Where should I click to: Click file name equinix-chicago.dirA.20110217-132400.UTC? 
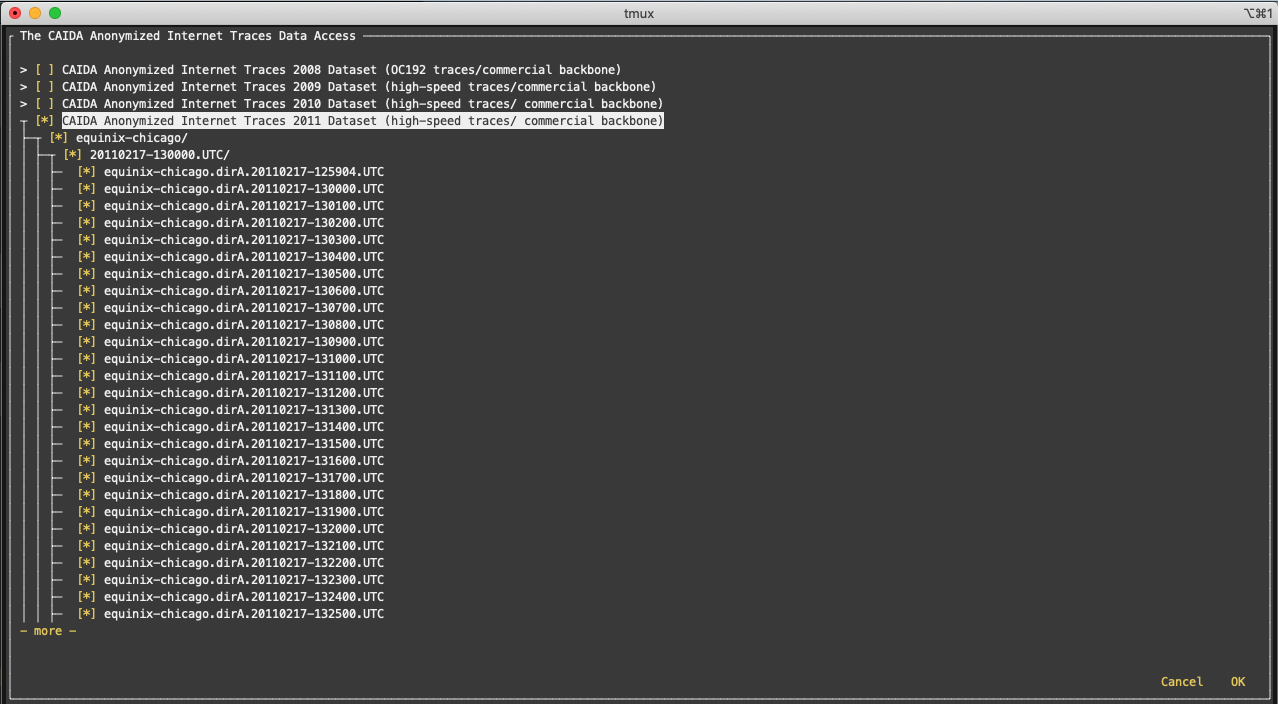tap(244, 597)
